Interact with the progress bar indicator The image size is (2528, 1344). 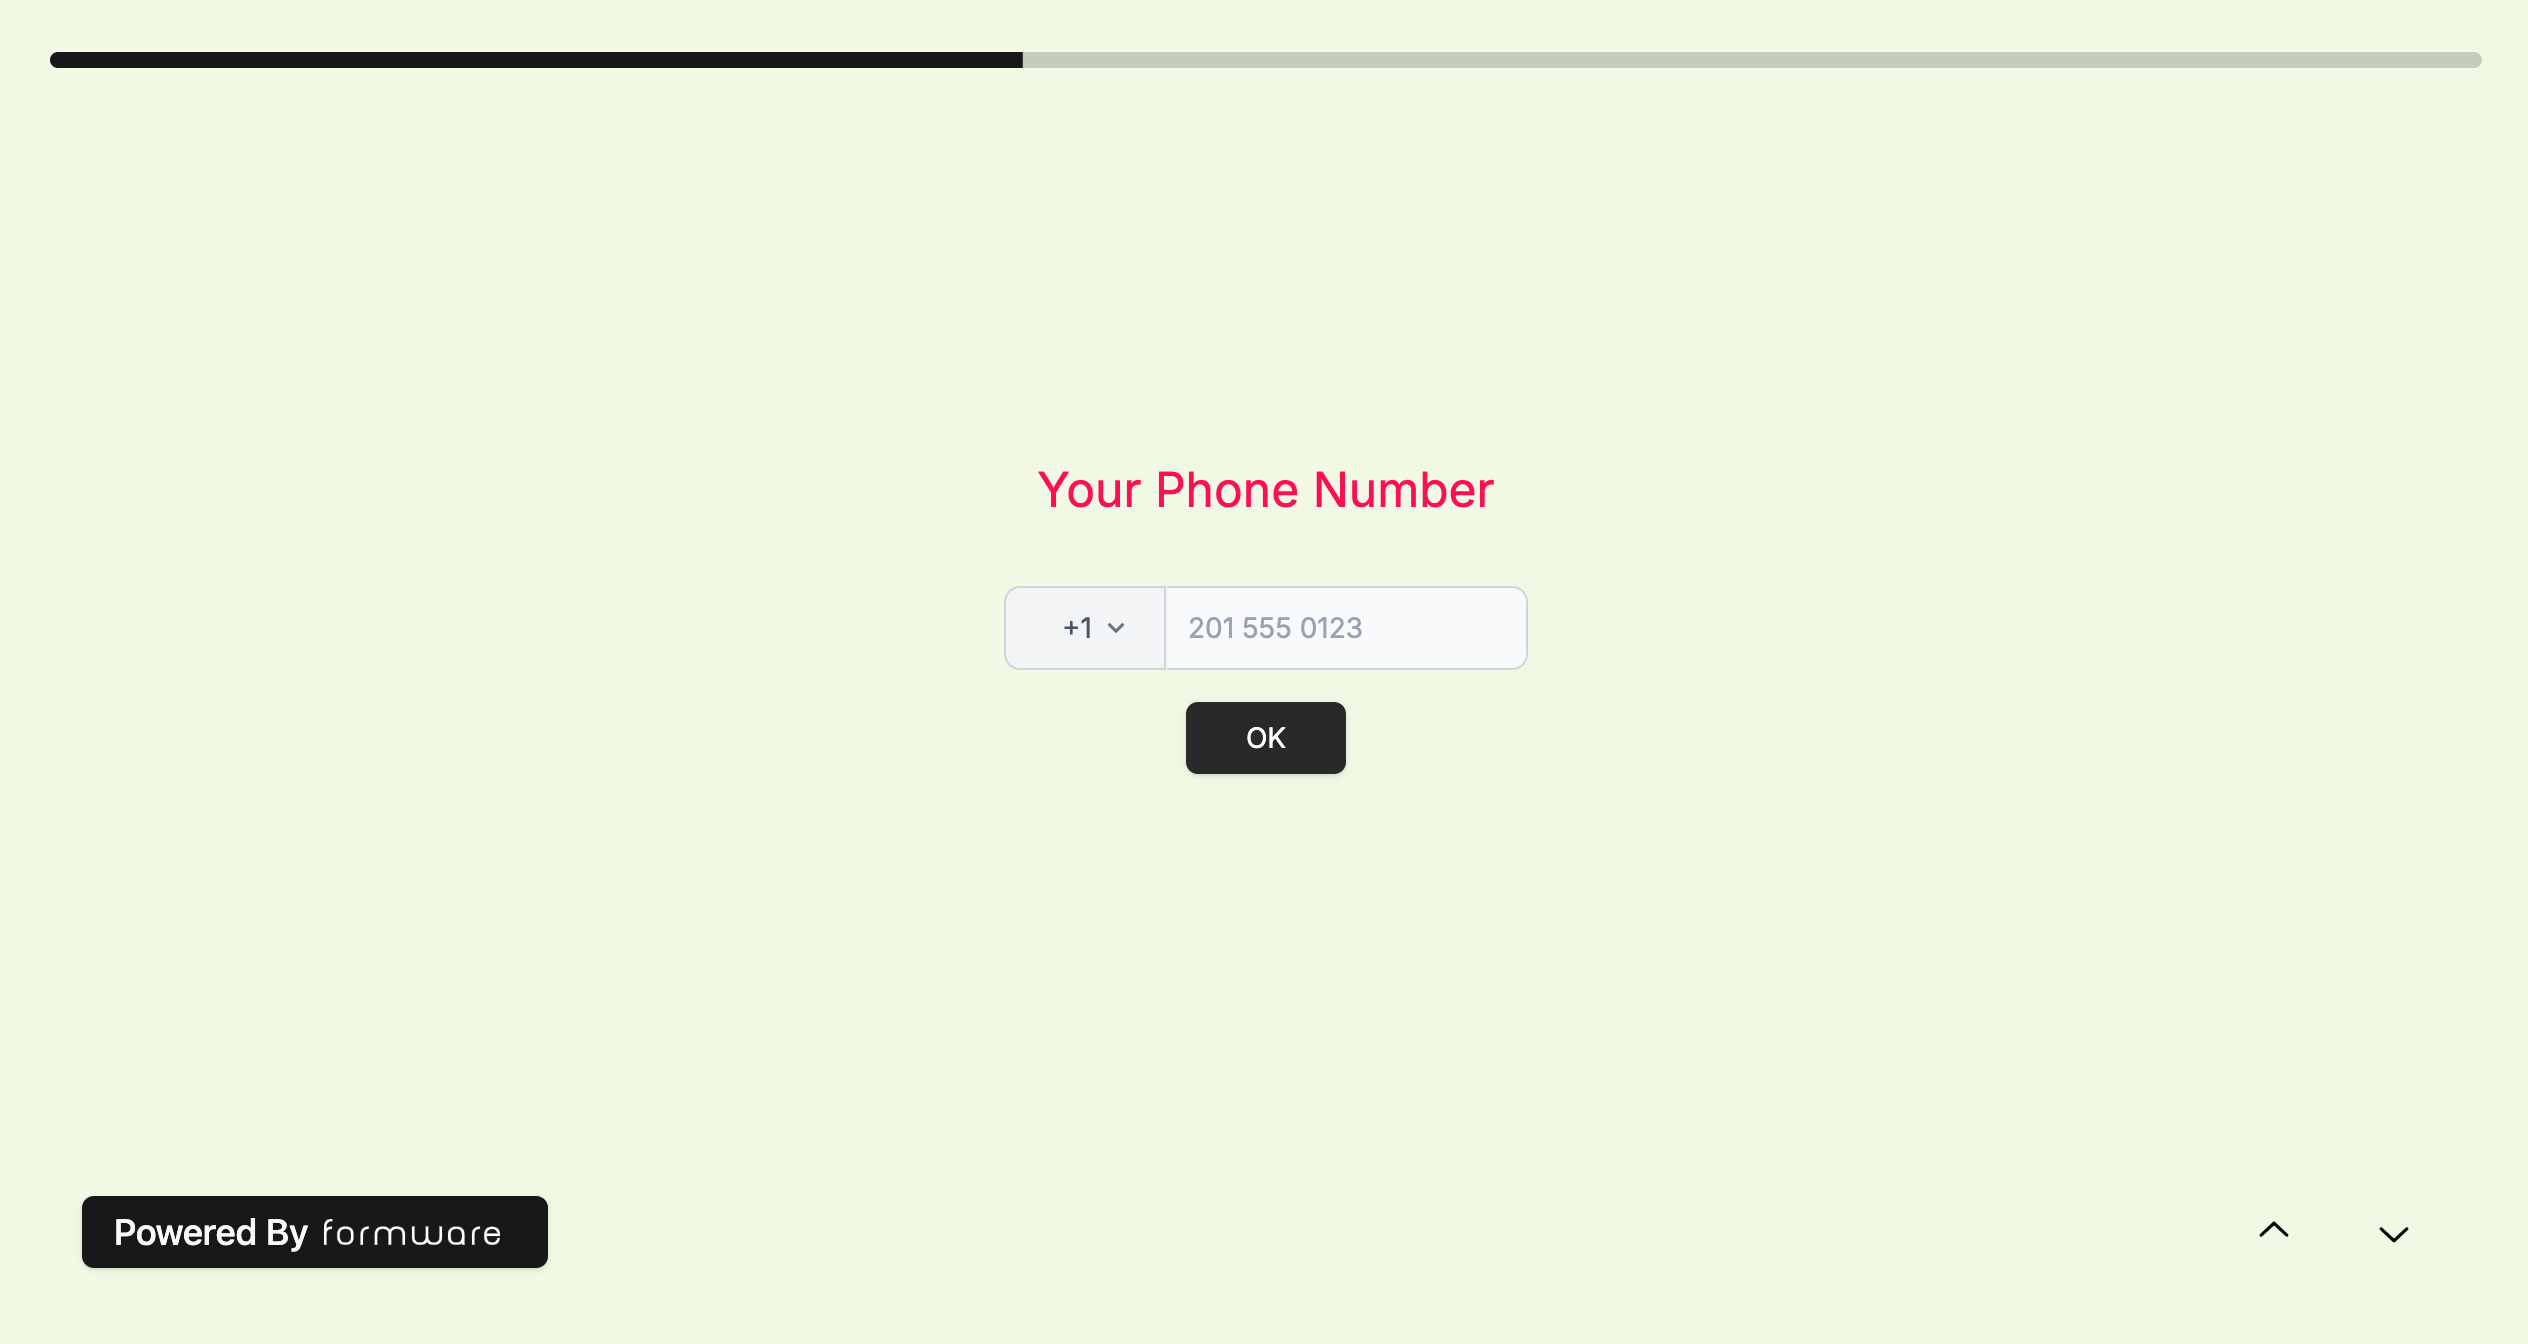click(535, 60)
